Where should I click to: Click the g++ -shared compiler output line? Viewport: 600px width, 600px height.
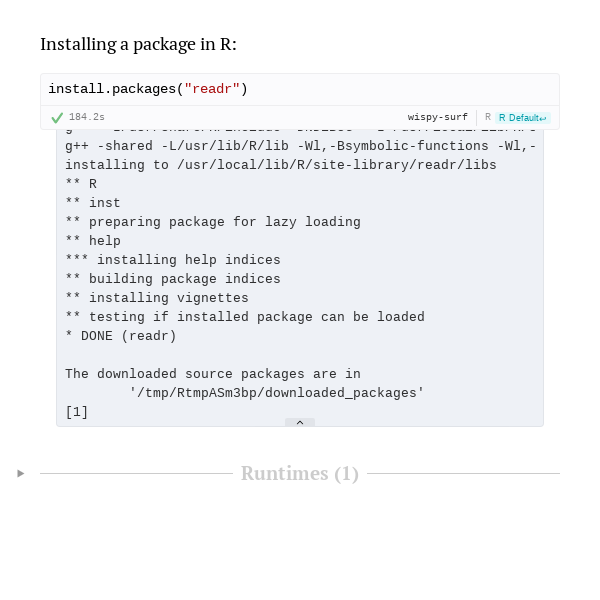pyautogui.click(x=300, y=146)
